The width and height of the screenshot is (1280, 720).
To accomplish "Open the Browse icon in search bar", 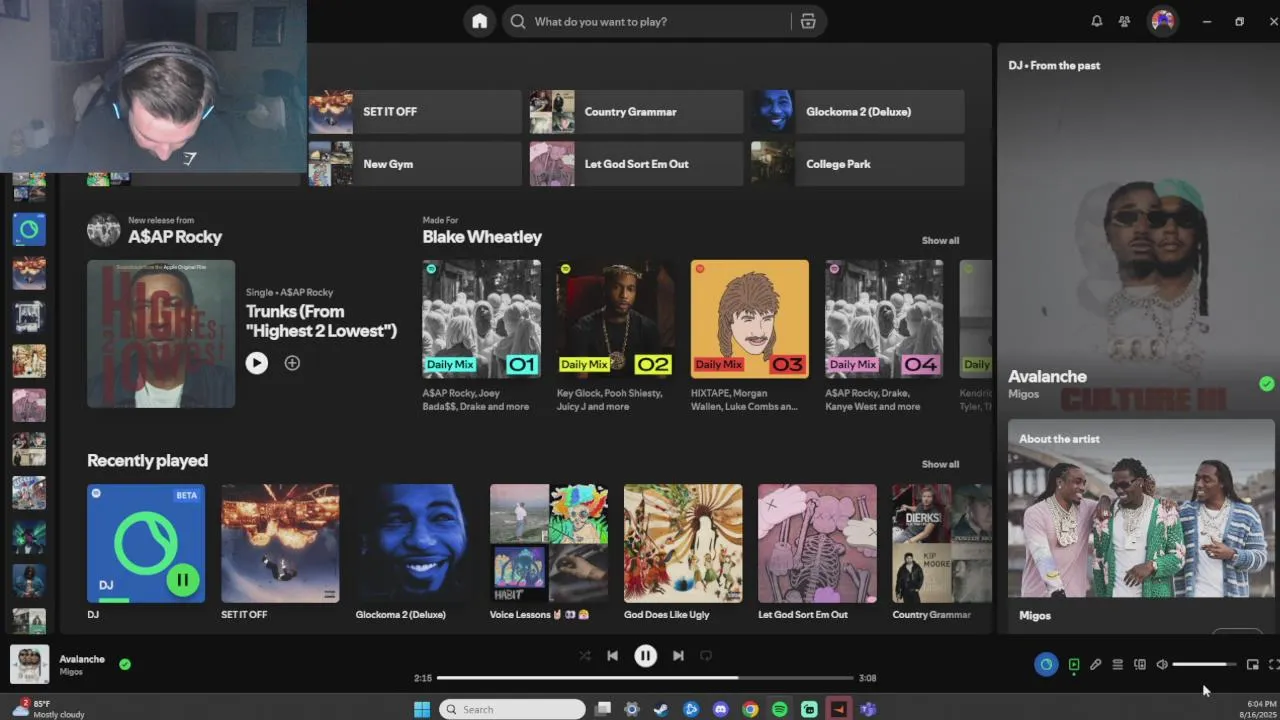I will 808,21.
